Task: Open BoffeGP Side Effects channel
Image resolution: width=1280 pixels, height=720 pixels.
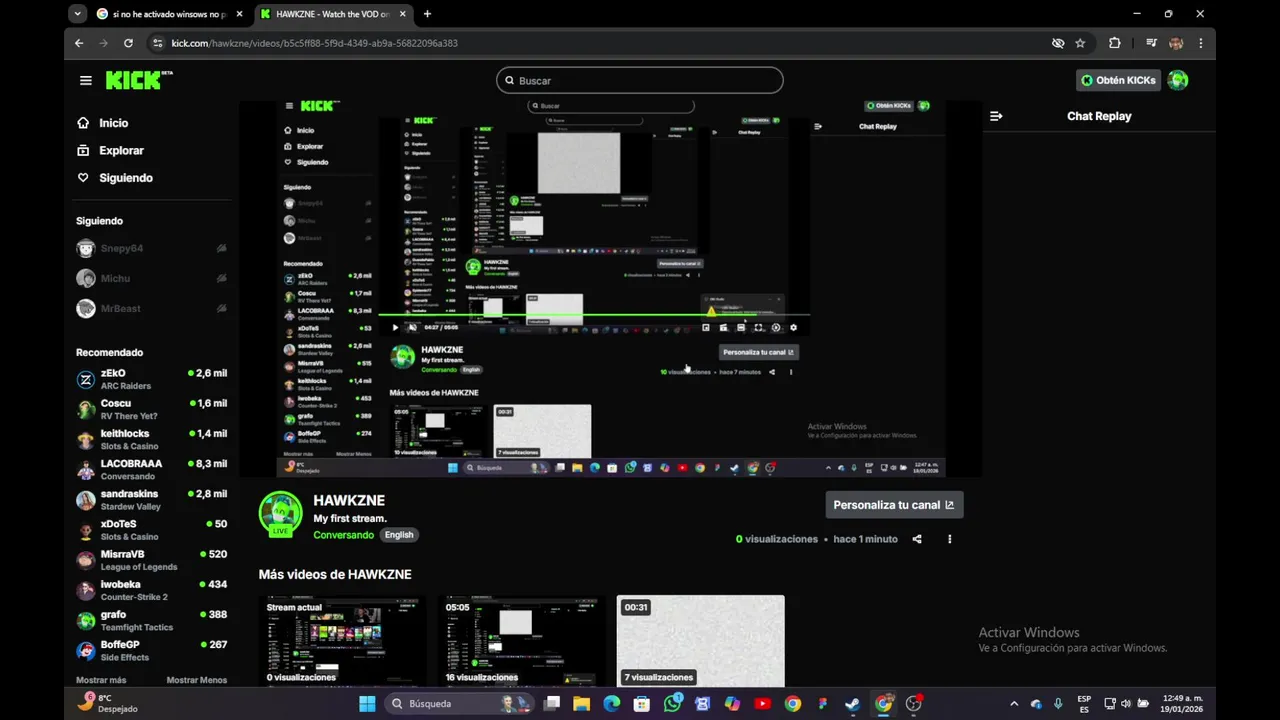Action: [x=152, y=651]
